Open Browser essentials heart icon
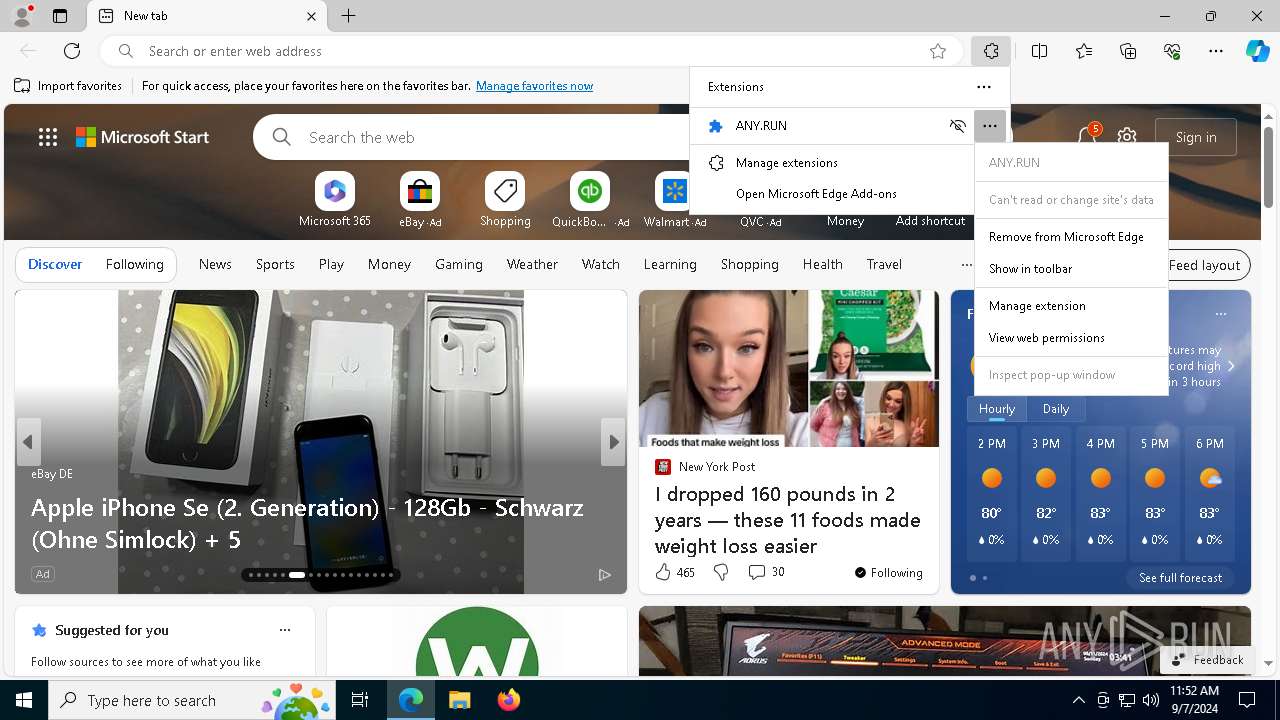 1172,51
